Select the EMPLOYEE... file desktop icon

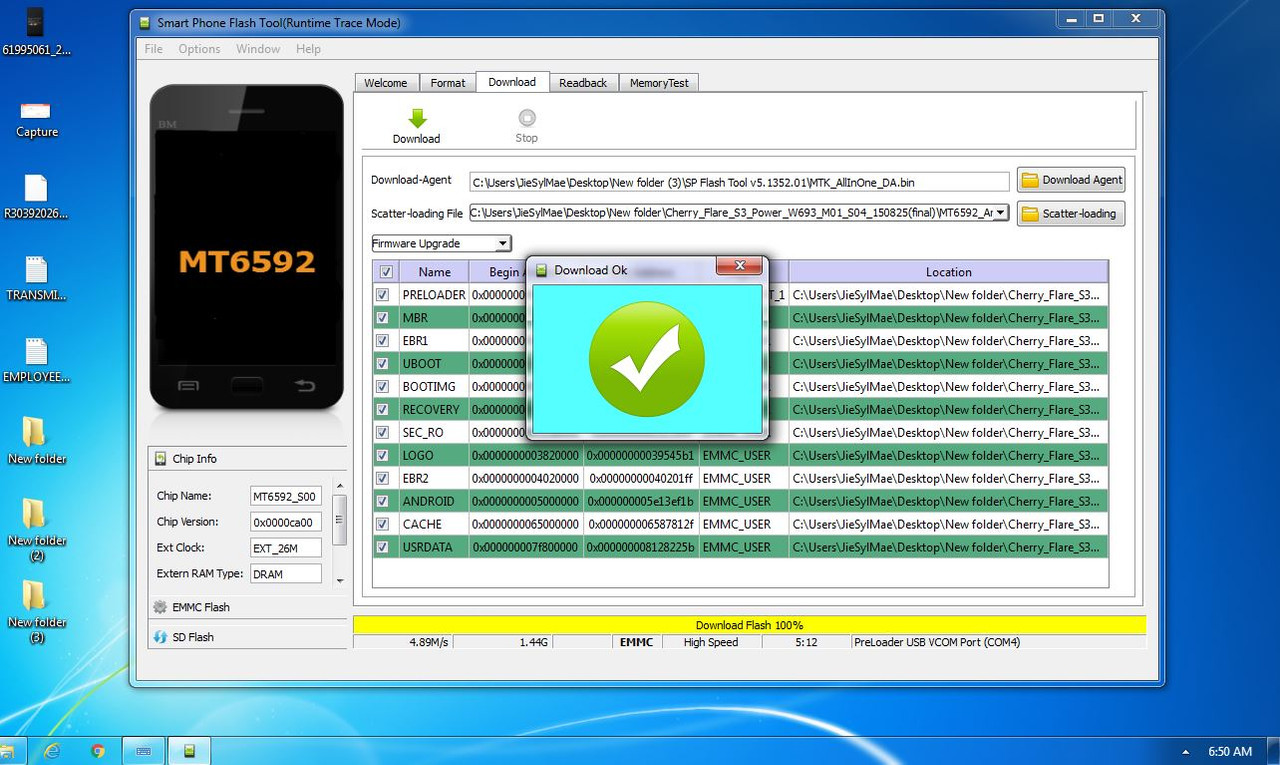[x=37, y=361]
